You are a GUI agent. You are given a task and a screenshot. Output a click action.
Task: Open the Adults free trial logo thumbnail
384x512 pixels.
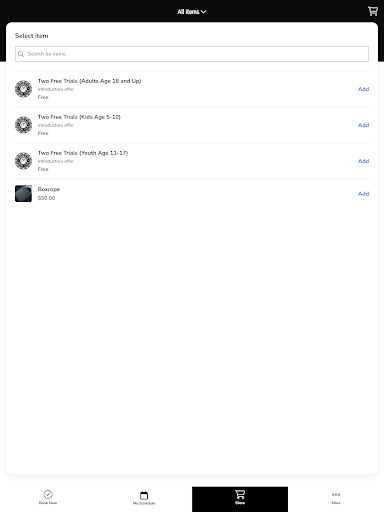[23, 89]
